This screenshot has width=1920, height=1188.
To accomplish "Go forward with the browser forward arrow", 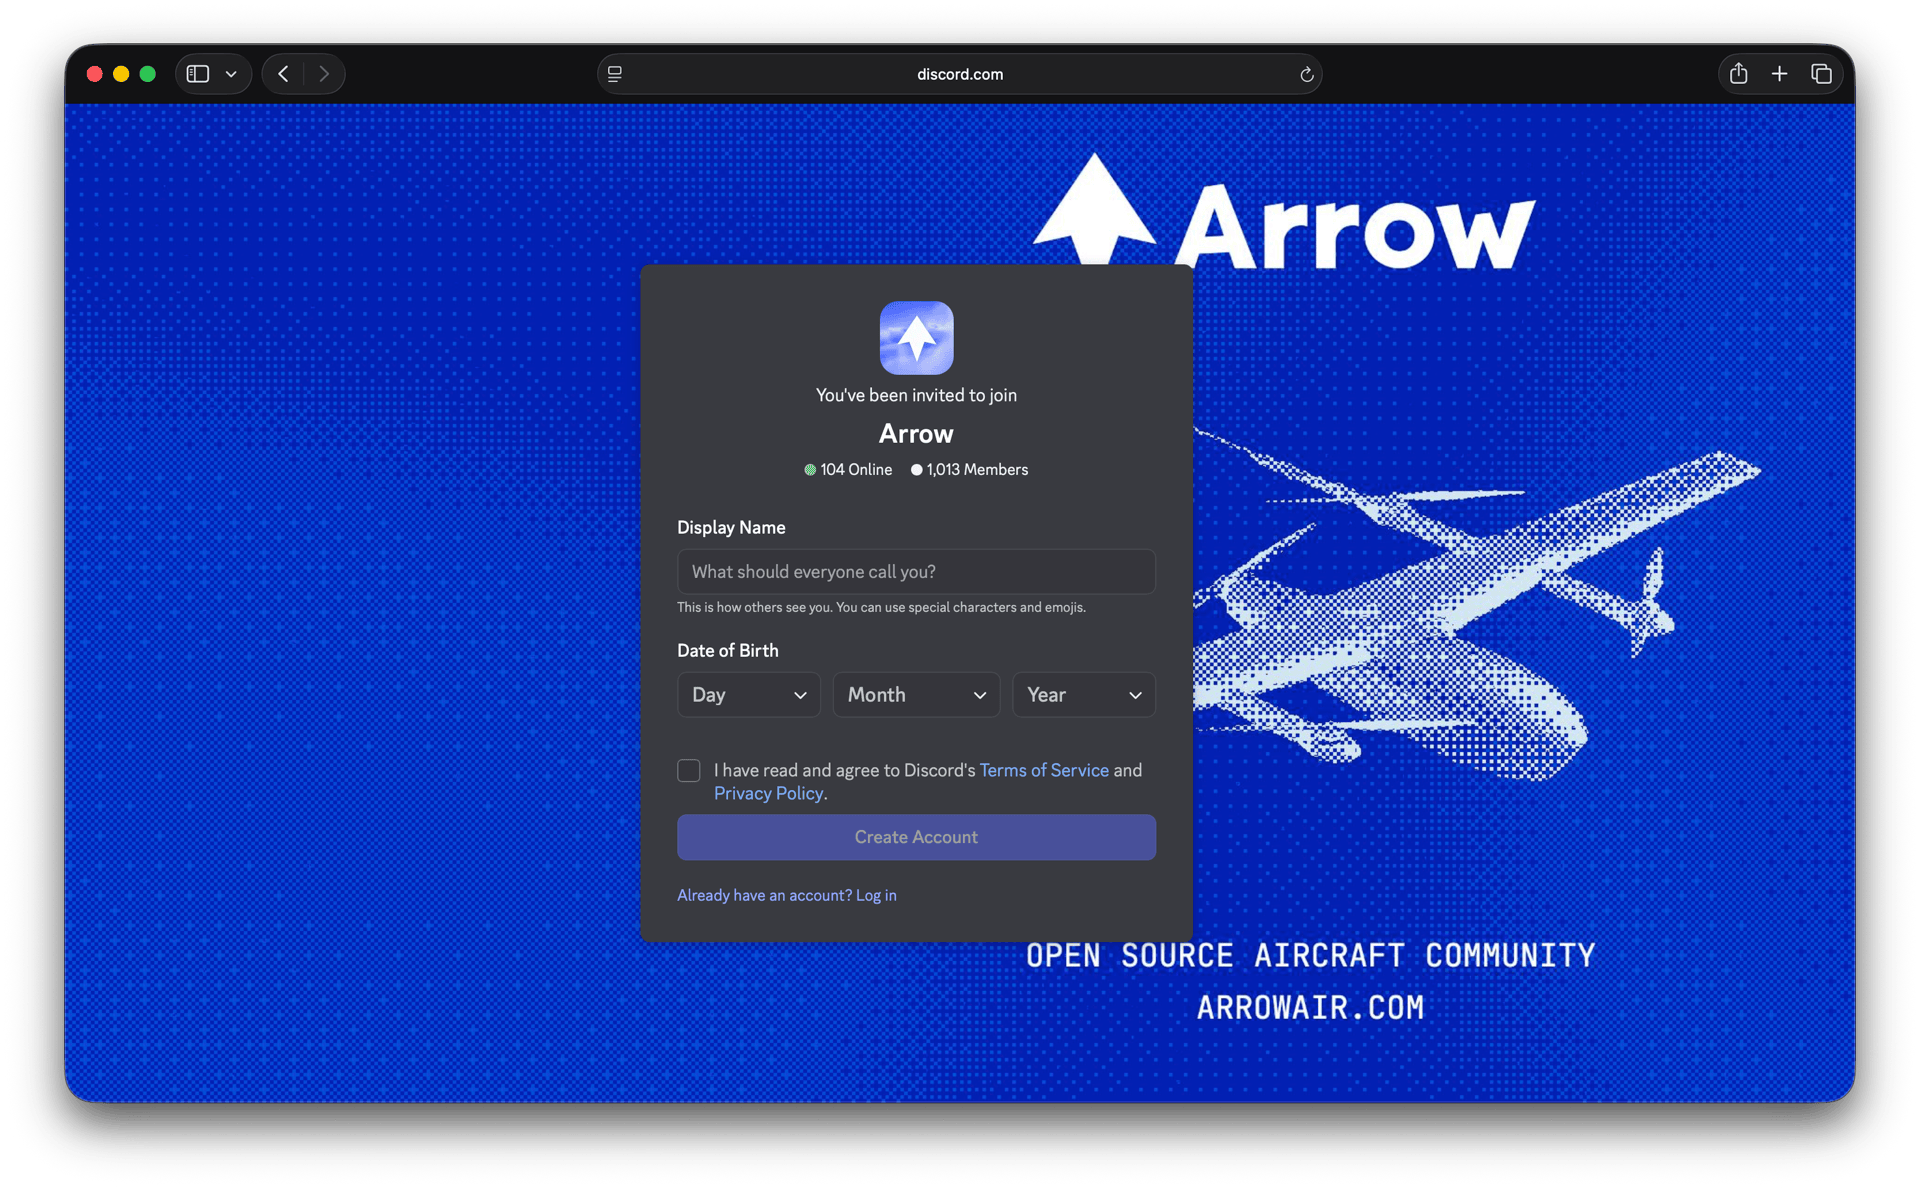I will [323, 74].
